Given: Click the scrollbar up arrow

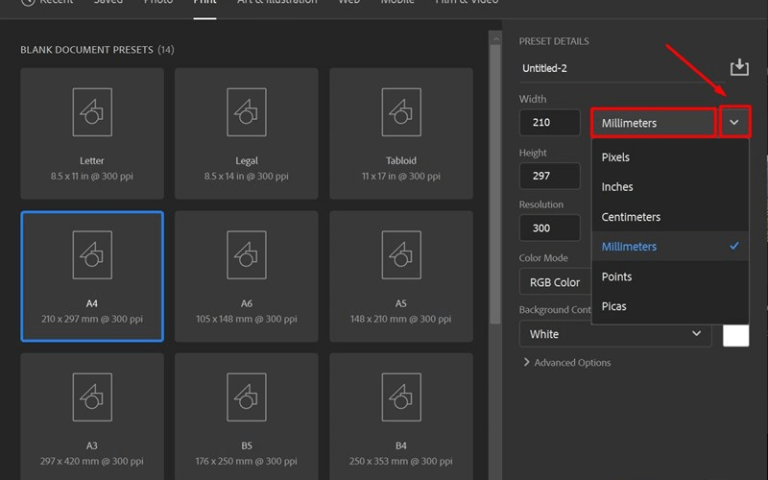Looking at the screenshot, I should point(495,38).
